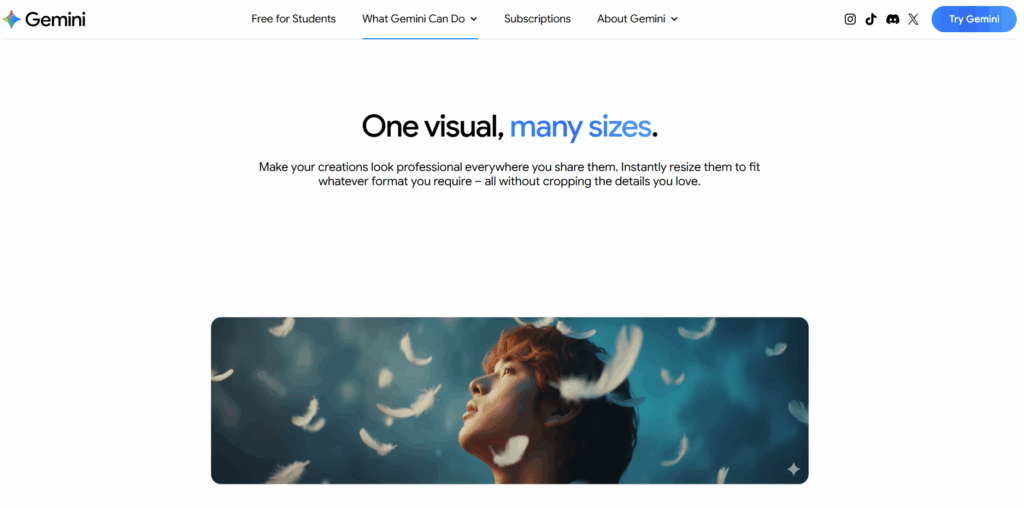Click the resize description paragraph
The image size is (1024, 508).
(509, 174)
